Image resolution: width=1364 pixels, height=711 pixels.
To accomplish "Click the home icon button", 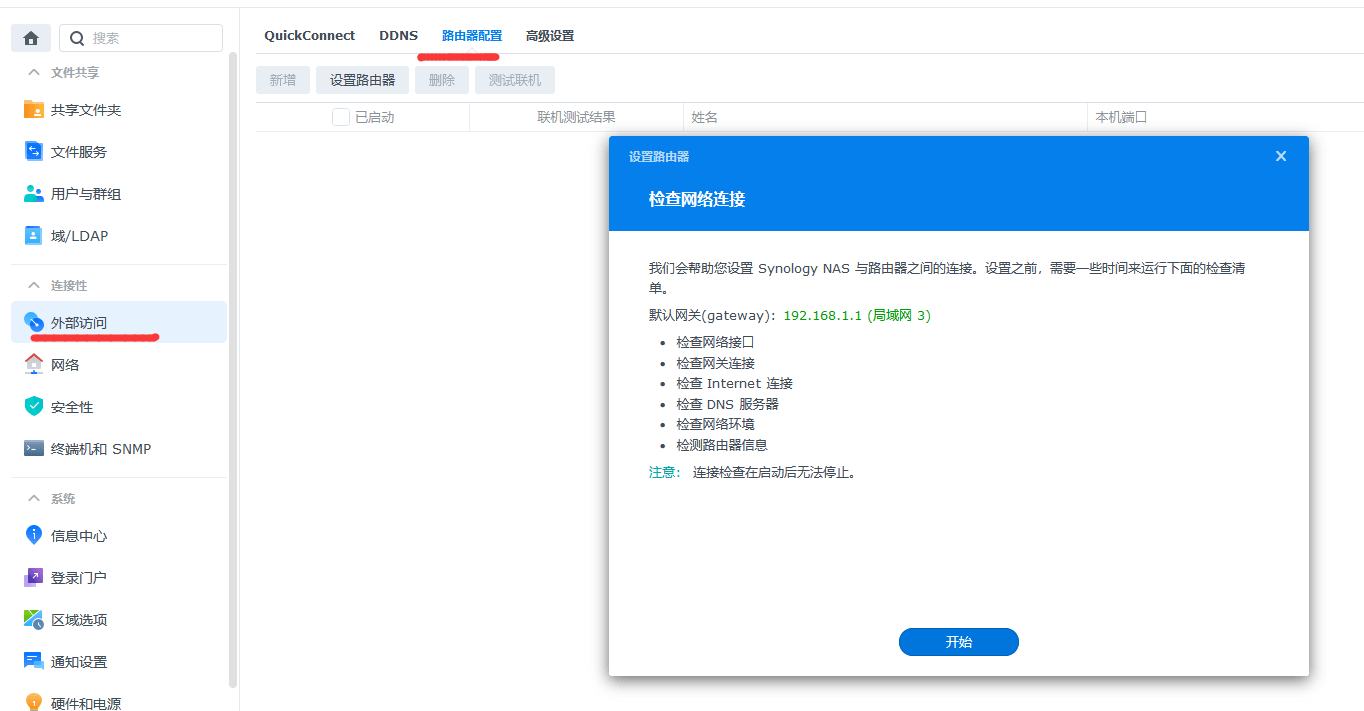I will [31, 38].
